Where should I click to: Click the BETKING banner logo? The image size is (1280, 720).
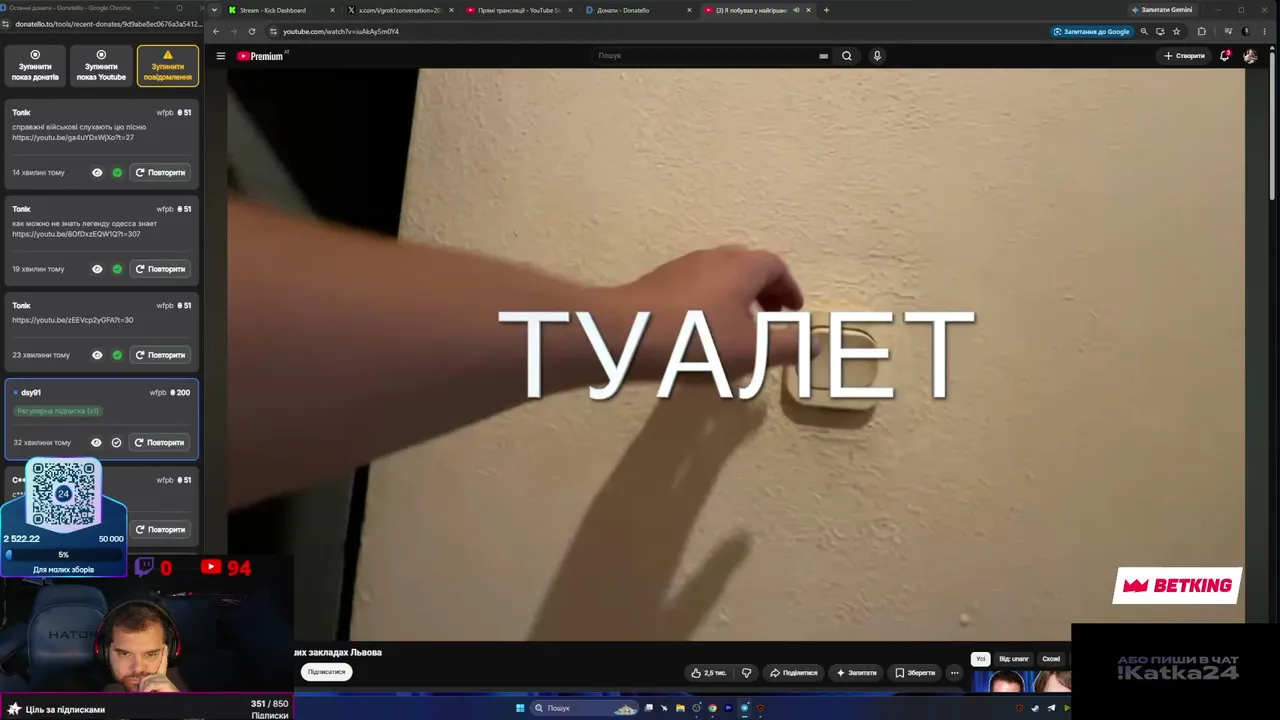(x=1177, y=586)
